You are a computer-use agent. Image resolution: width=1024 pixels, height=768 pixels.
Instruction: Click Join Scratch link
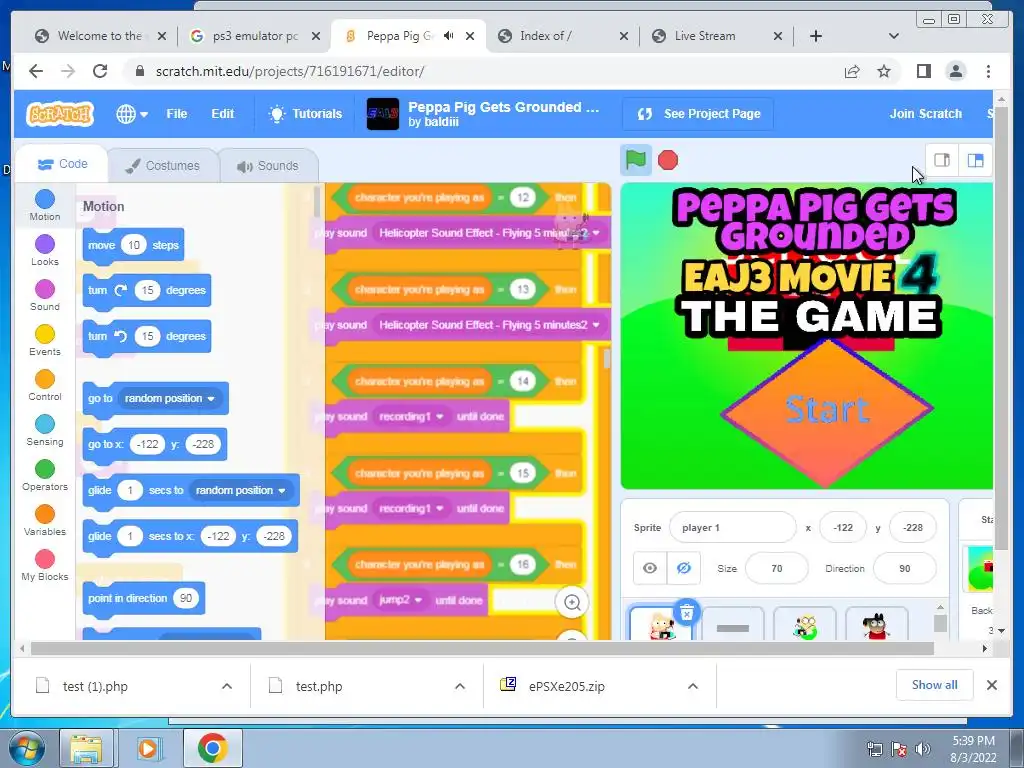pos(925,114)
